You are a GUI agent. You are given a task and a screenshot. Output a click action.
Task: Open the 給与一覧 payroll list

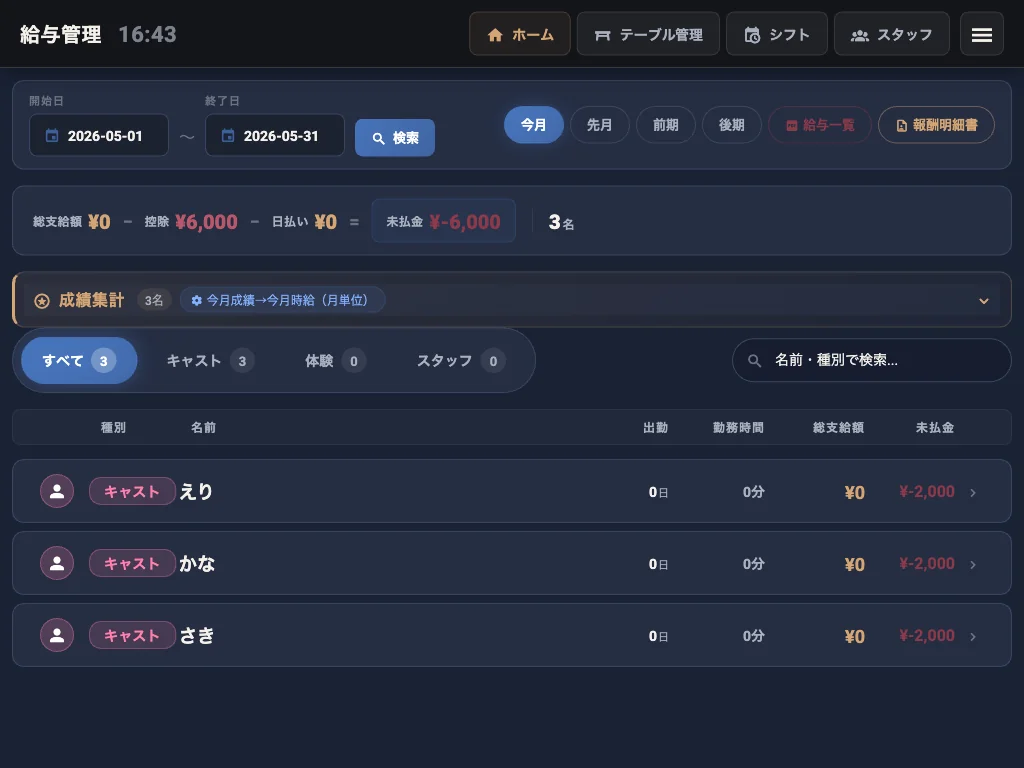click(820, 125)
